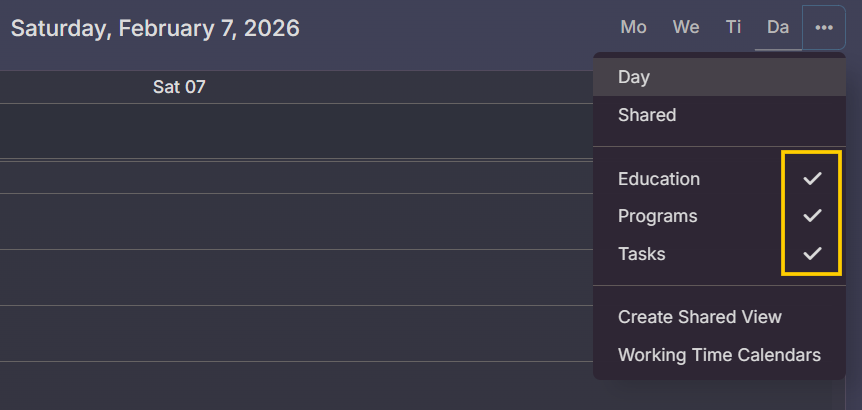This screenshot has width=862, height=410.
Task: Select the Da view tab
Action: 778,28
